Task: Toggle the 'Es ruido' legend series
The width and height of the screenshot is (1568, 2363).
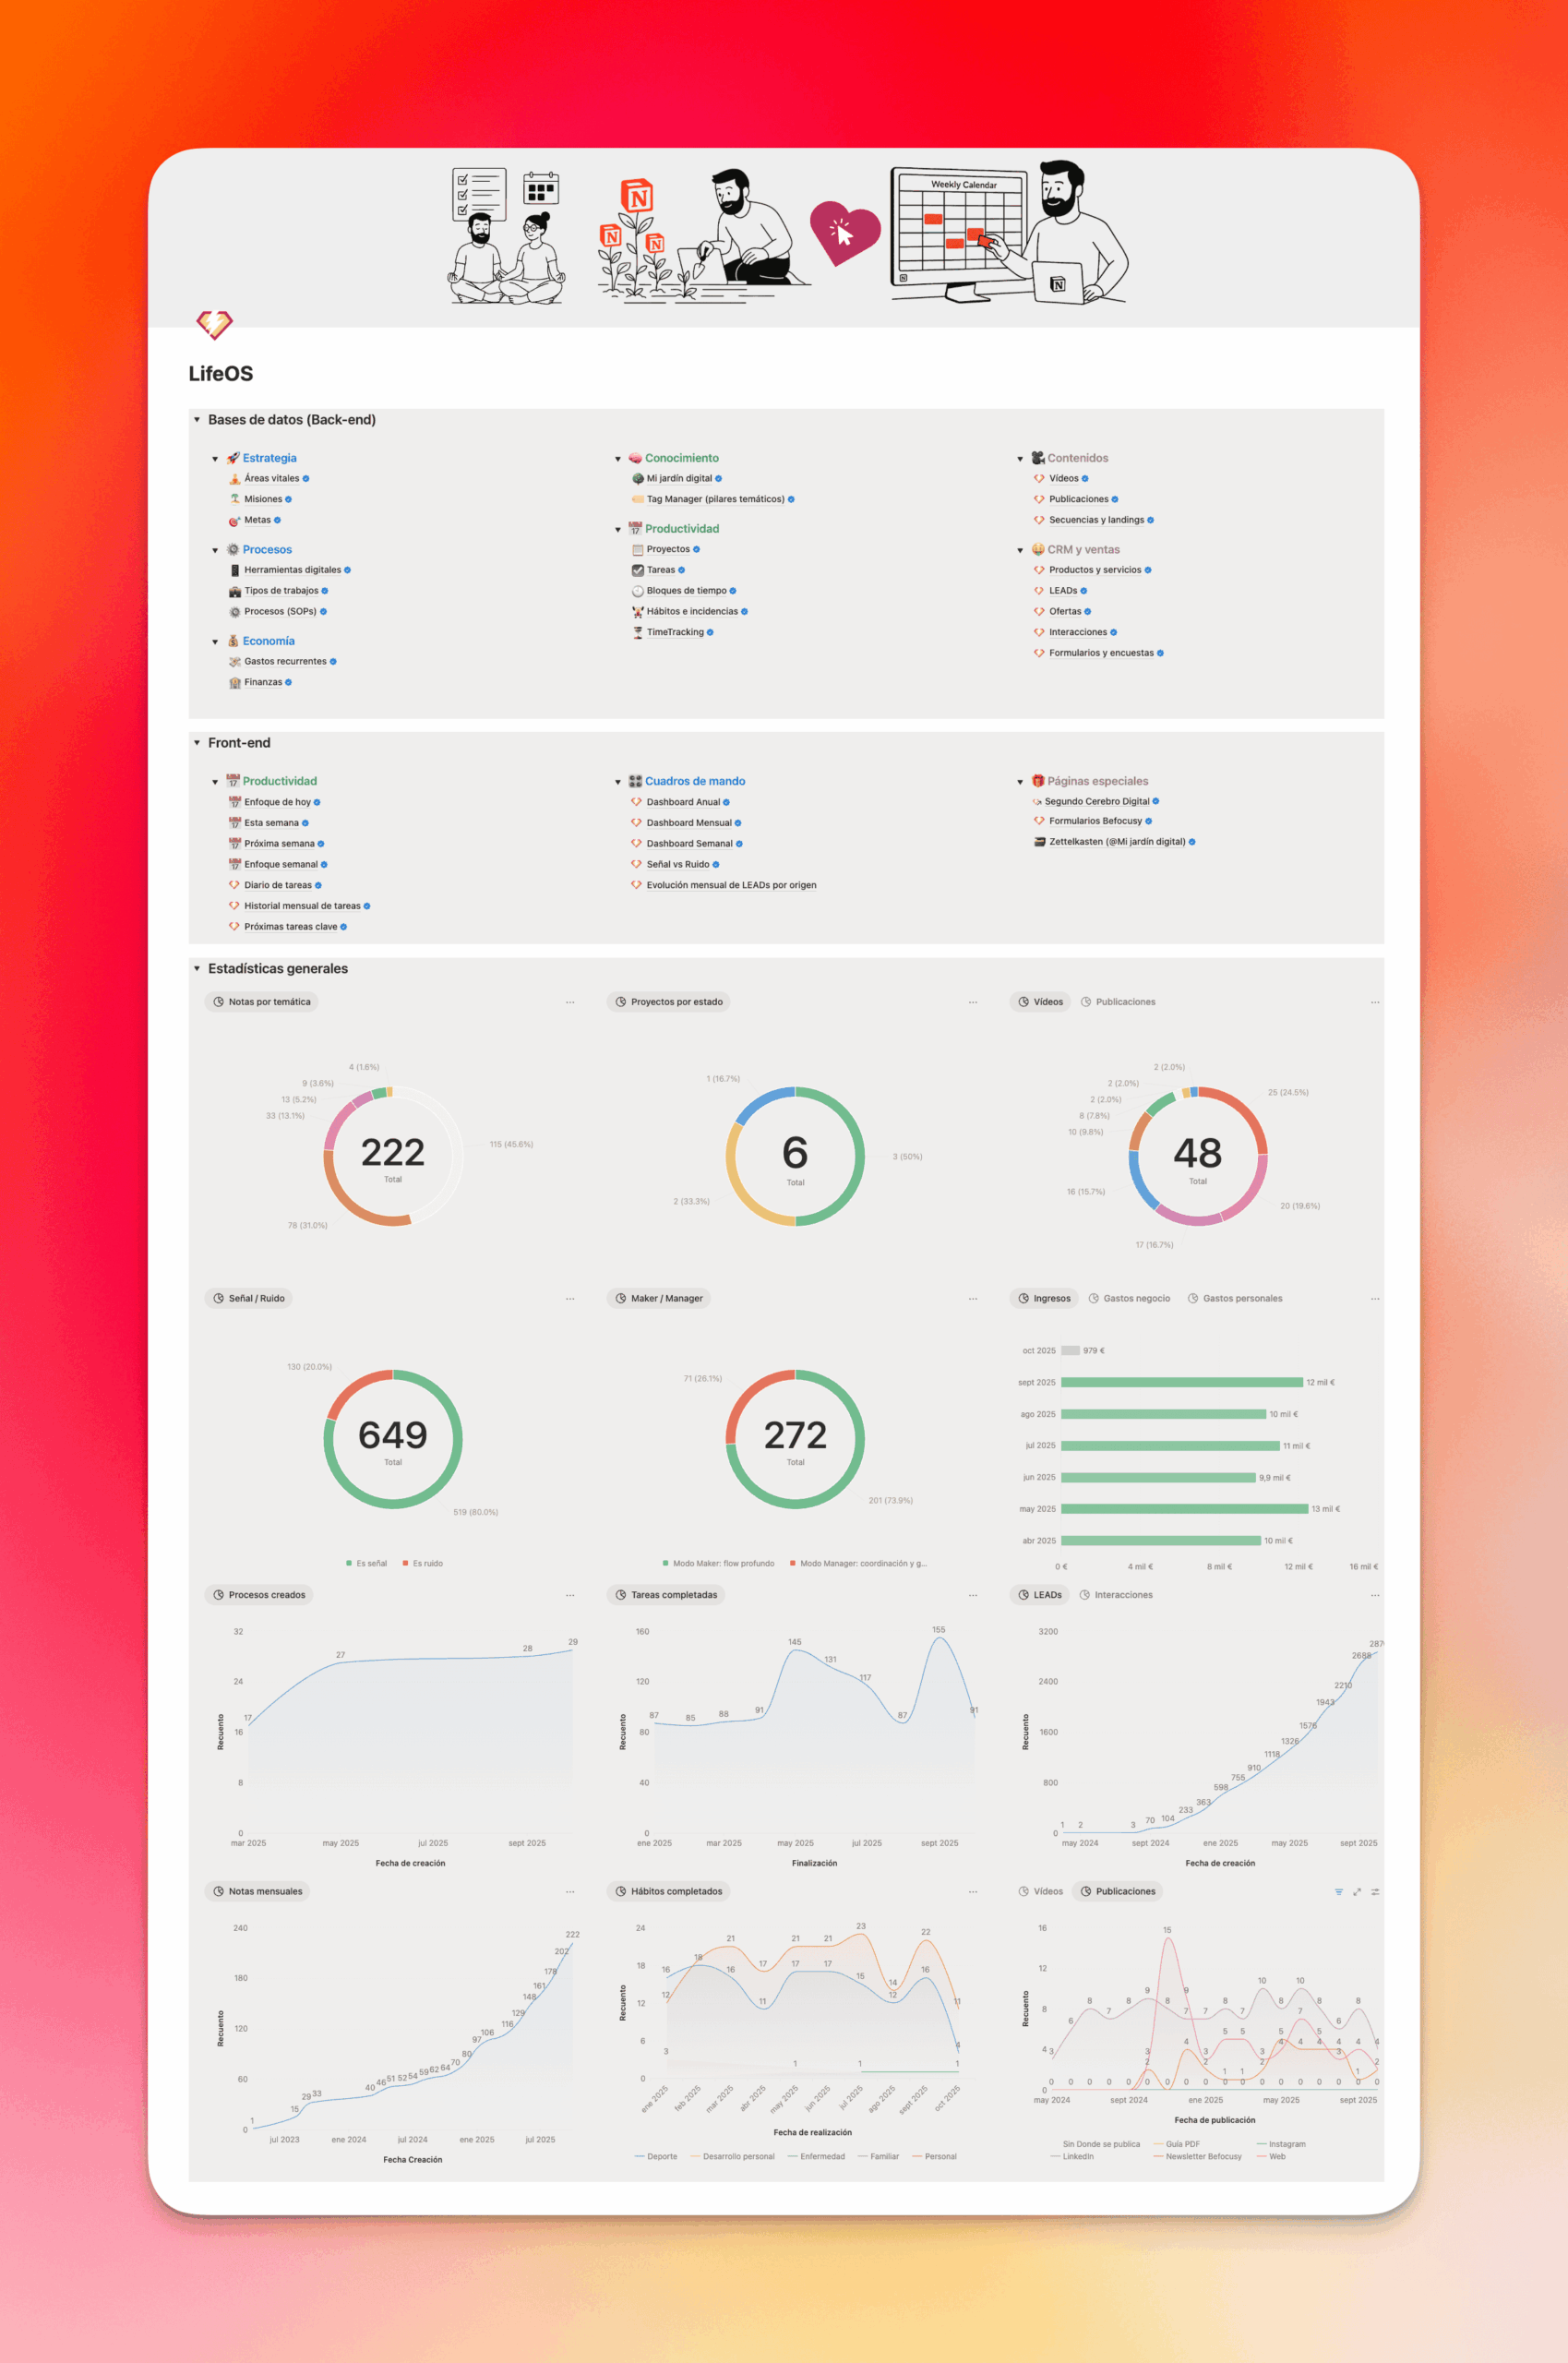Action: coord(427,1563)
